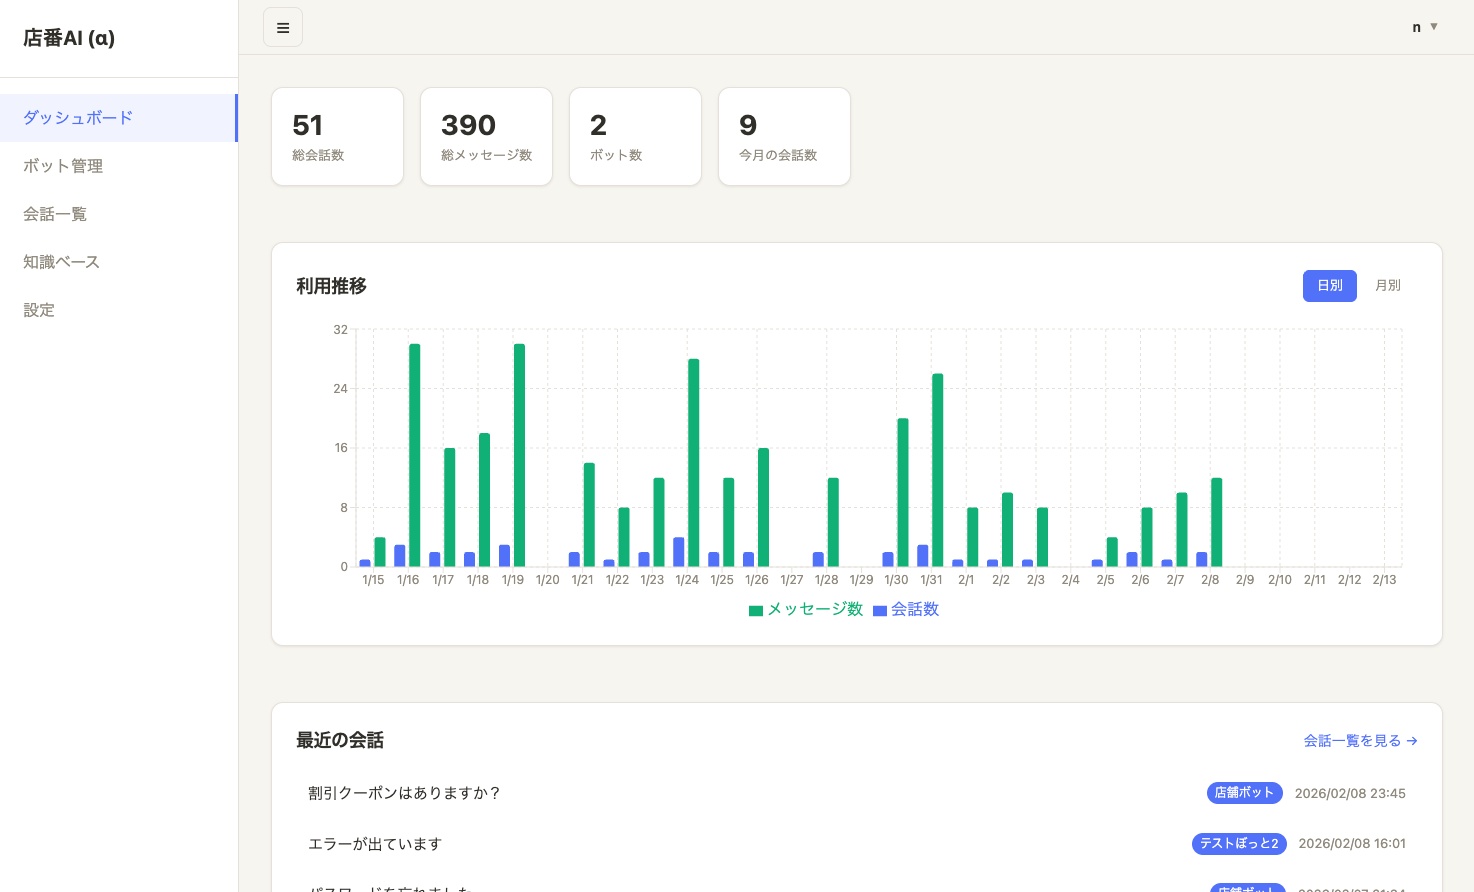Open the user account dropdown labeled n

pyautogui.click(x=1423, y=27)
